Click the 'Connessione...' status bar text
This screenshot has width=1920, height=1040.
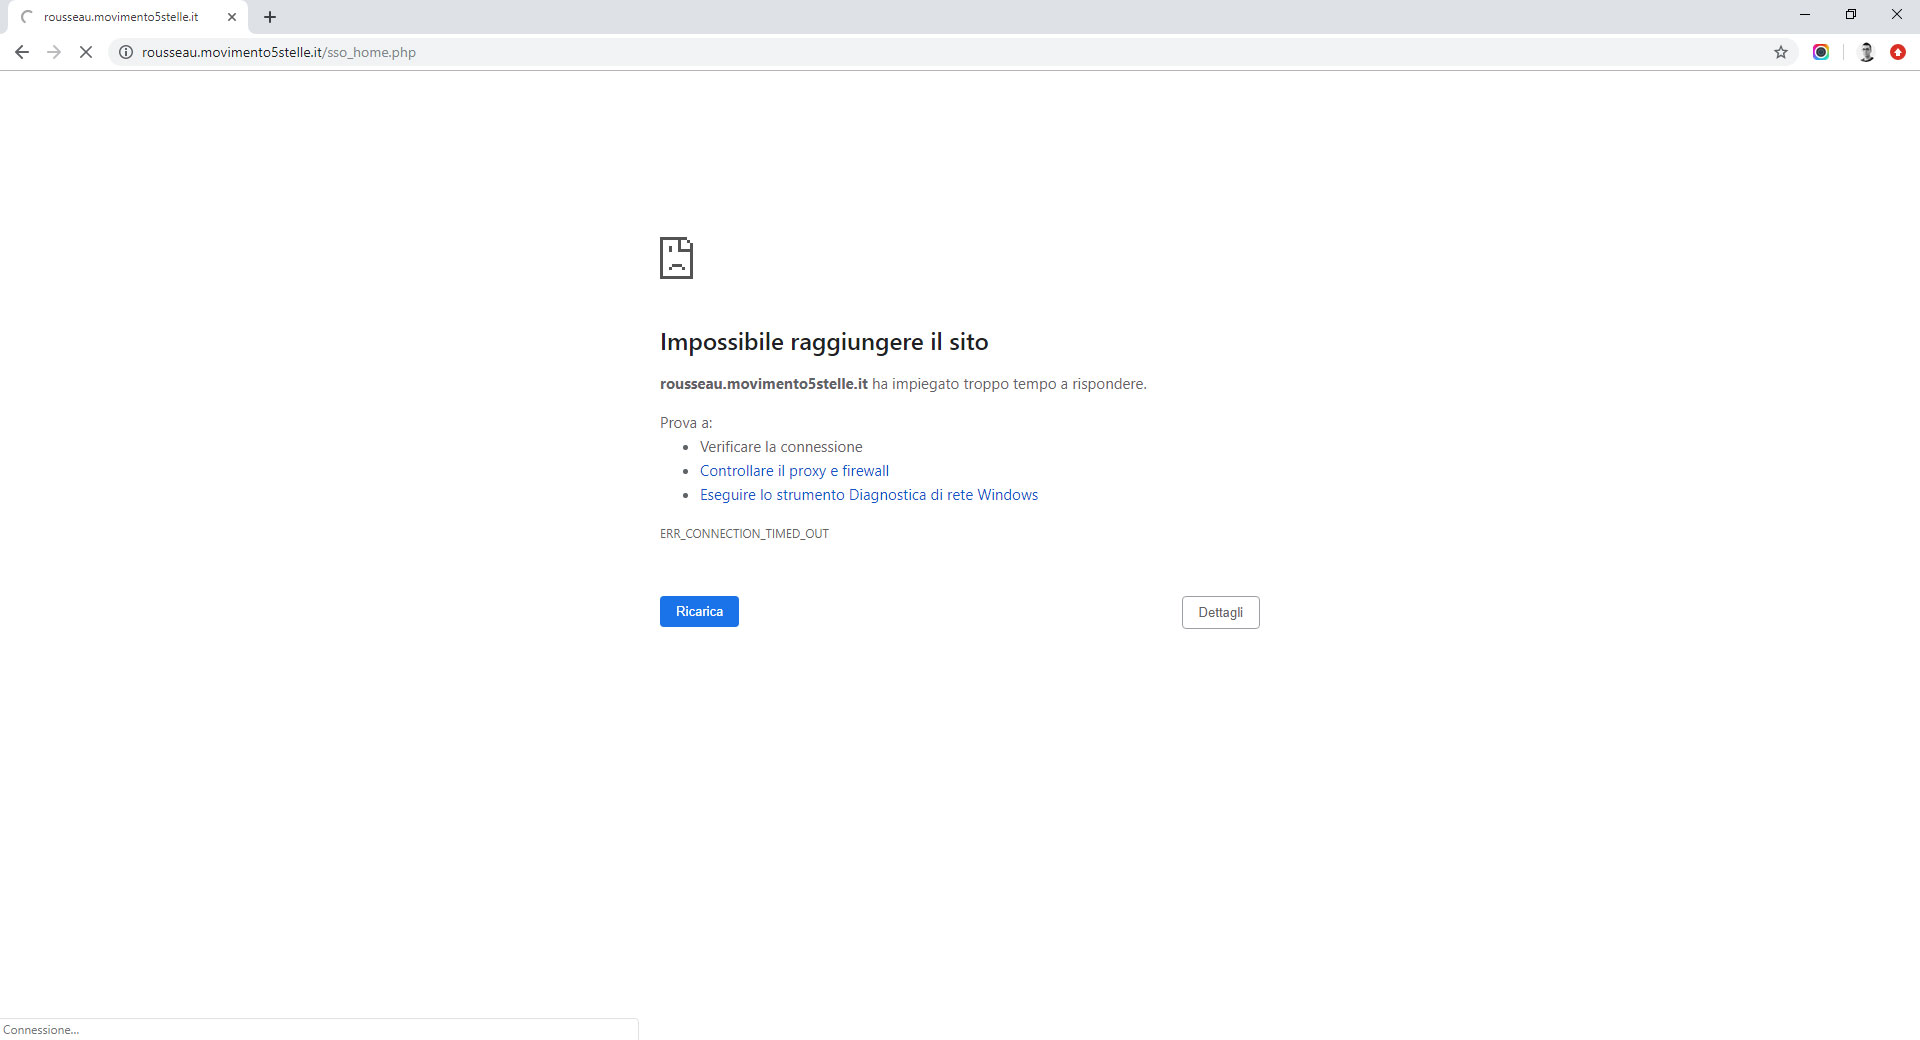pos(41,1030)
